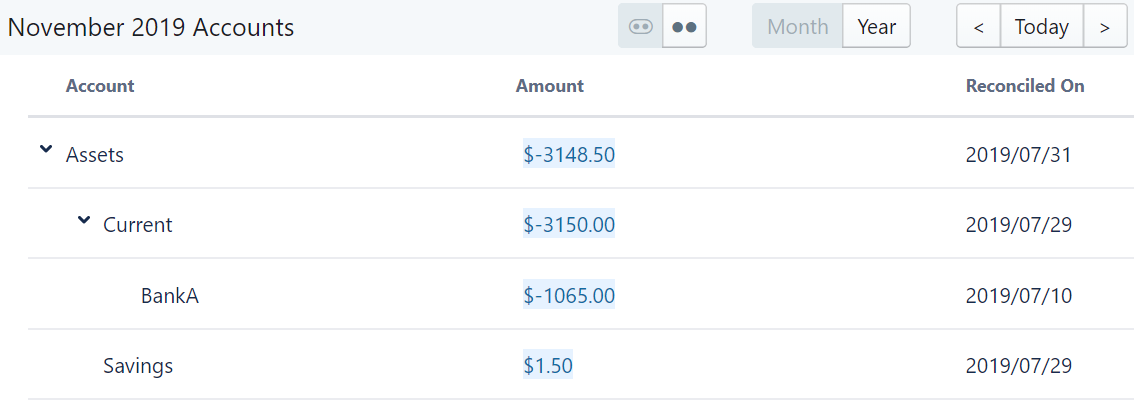This screenshot has width=1134, height=410.
Task: Open the BankA amount $-1065.00
Action: click(569, 296)
